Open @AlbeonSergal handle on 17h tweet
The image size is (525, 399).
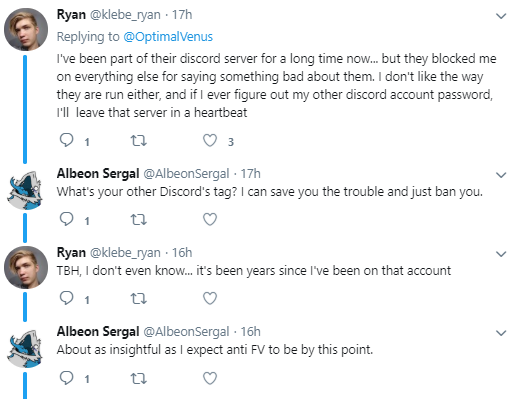pyautogui.click(x=186, y=174)
